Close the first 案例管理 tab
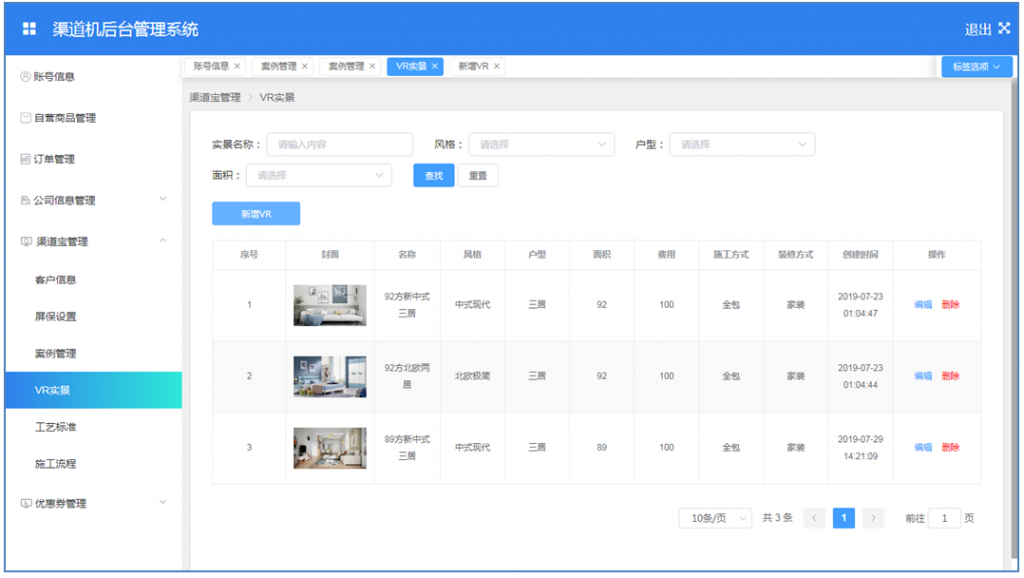Image resolution: width=1024 pixels, height=578 pixels. 304,66
